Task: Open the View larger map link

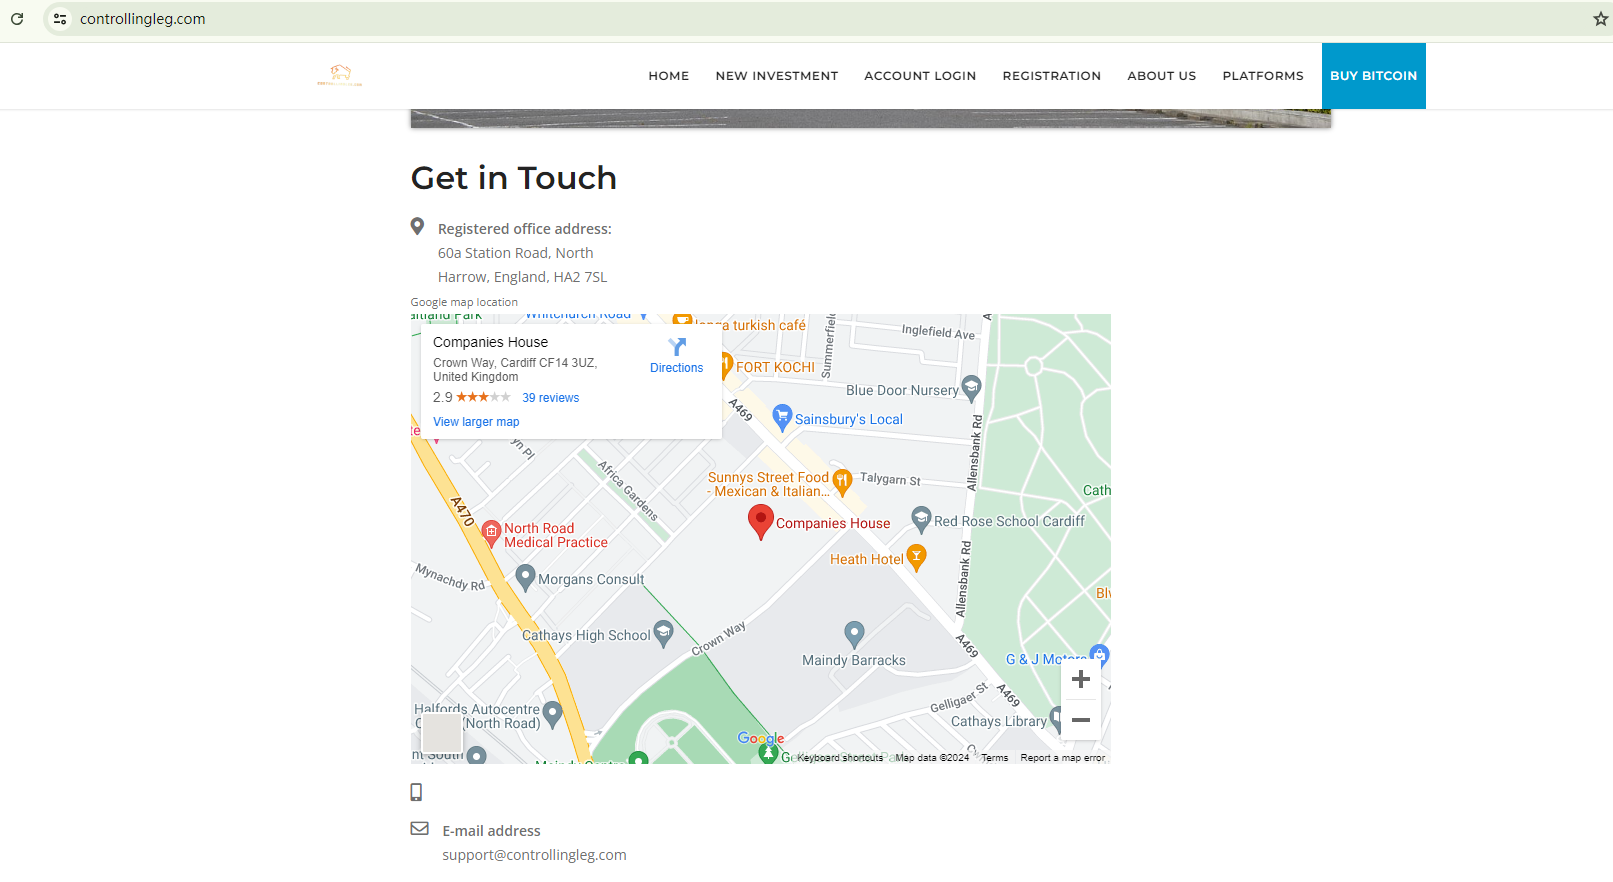Action: click(x=476, y=422)
